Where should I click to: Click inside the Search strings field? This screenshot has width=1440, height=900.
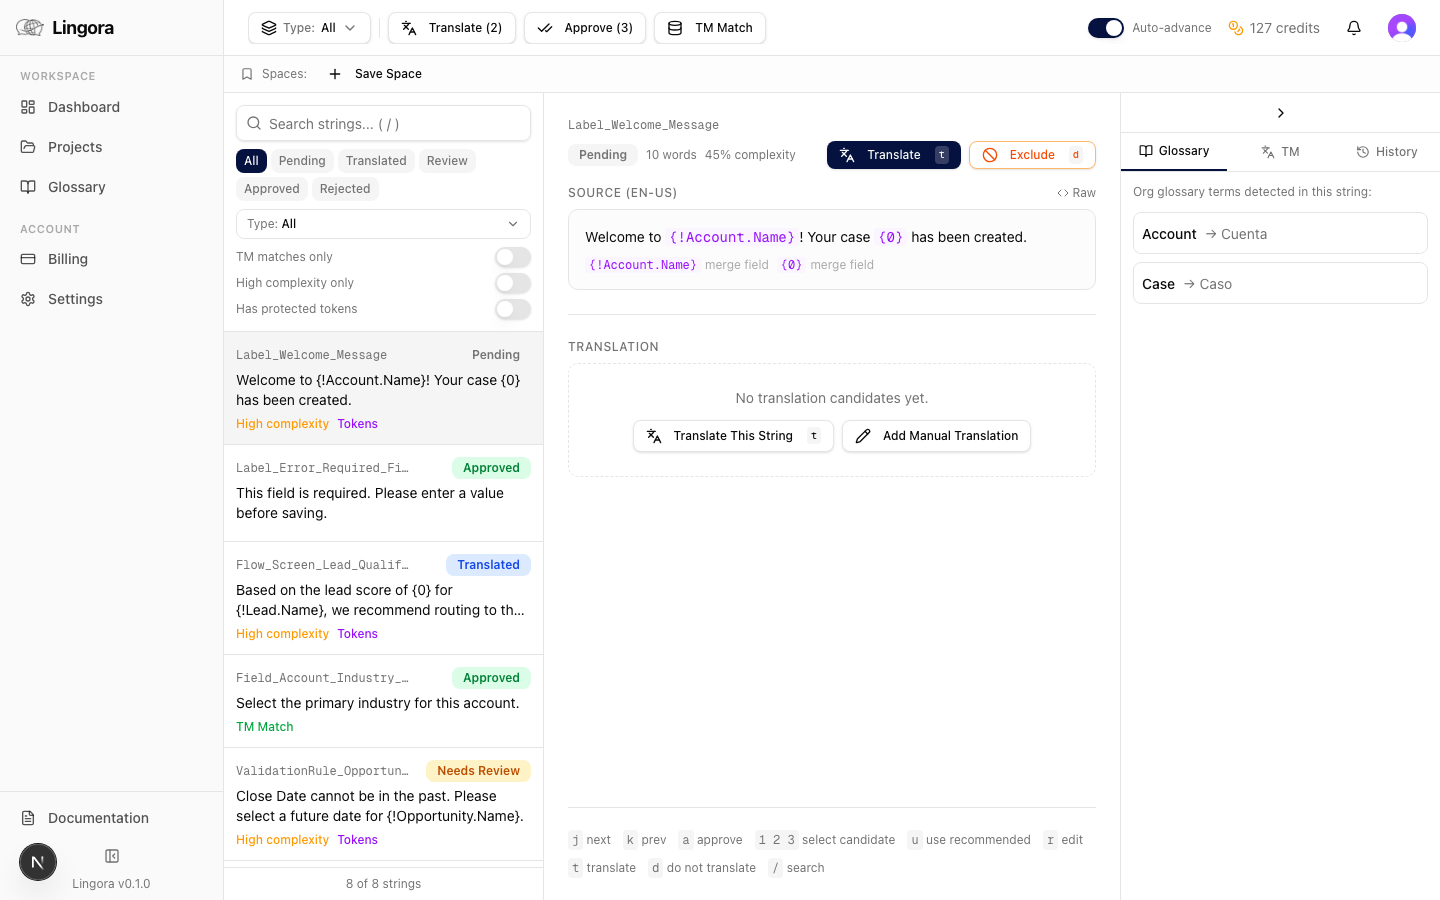(x=383, y=123)
